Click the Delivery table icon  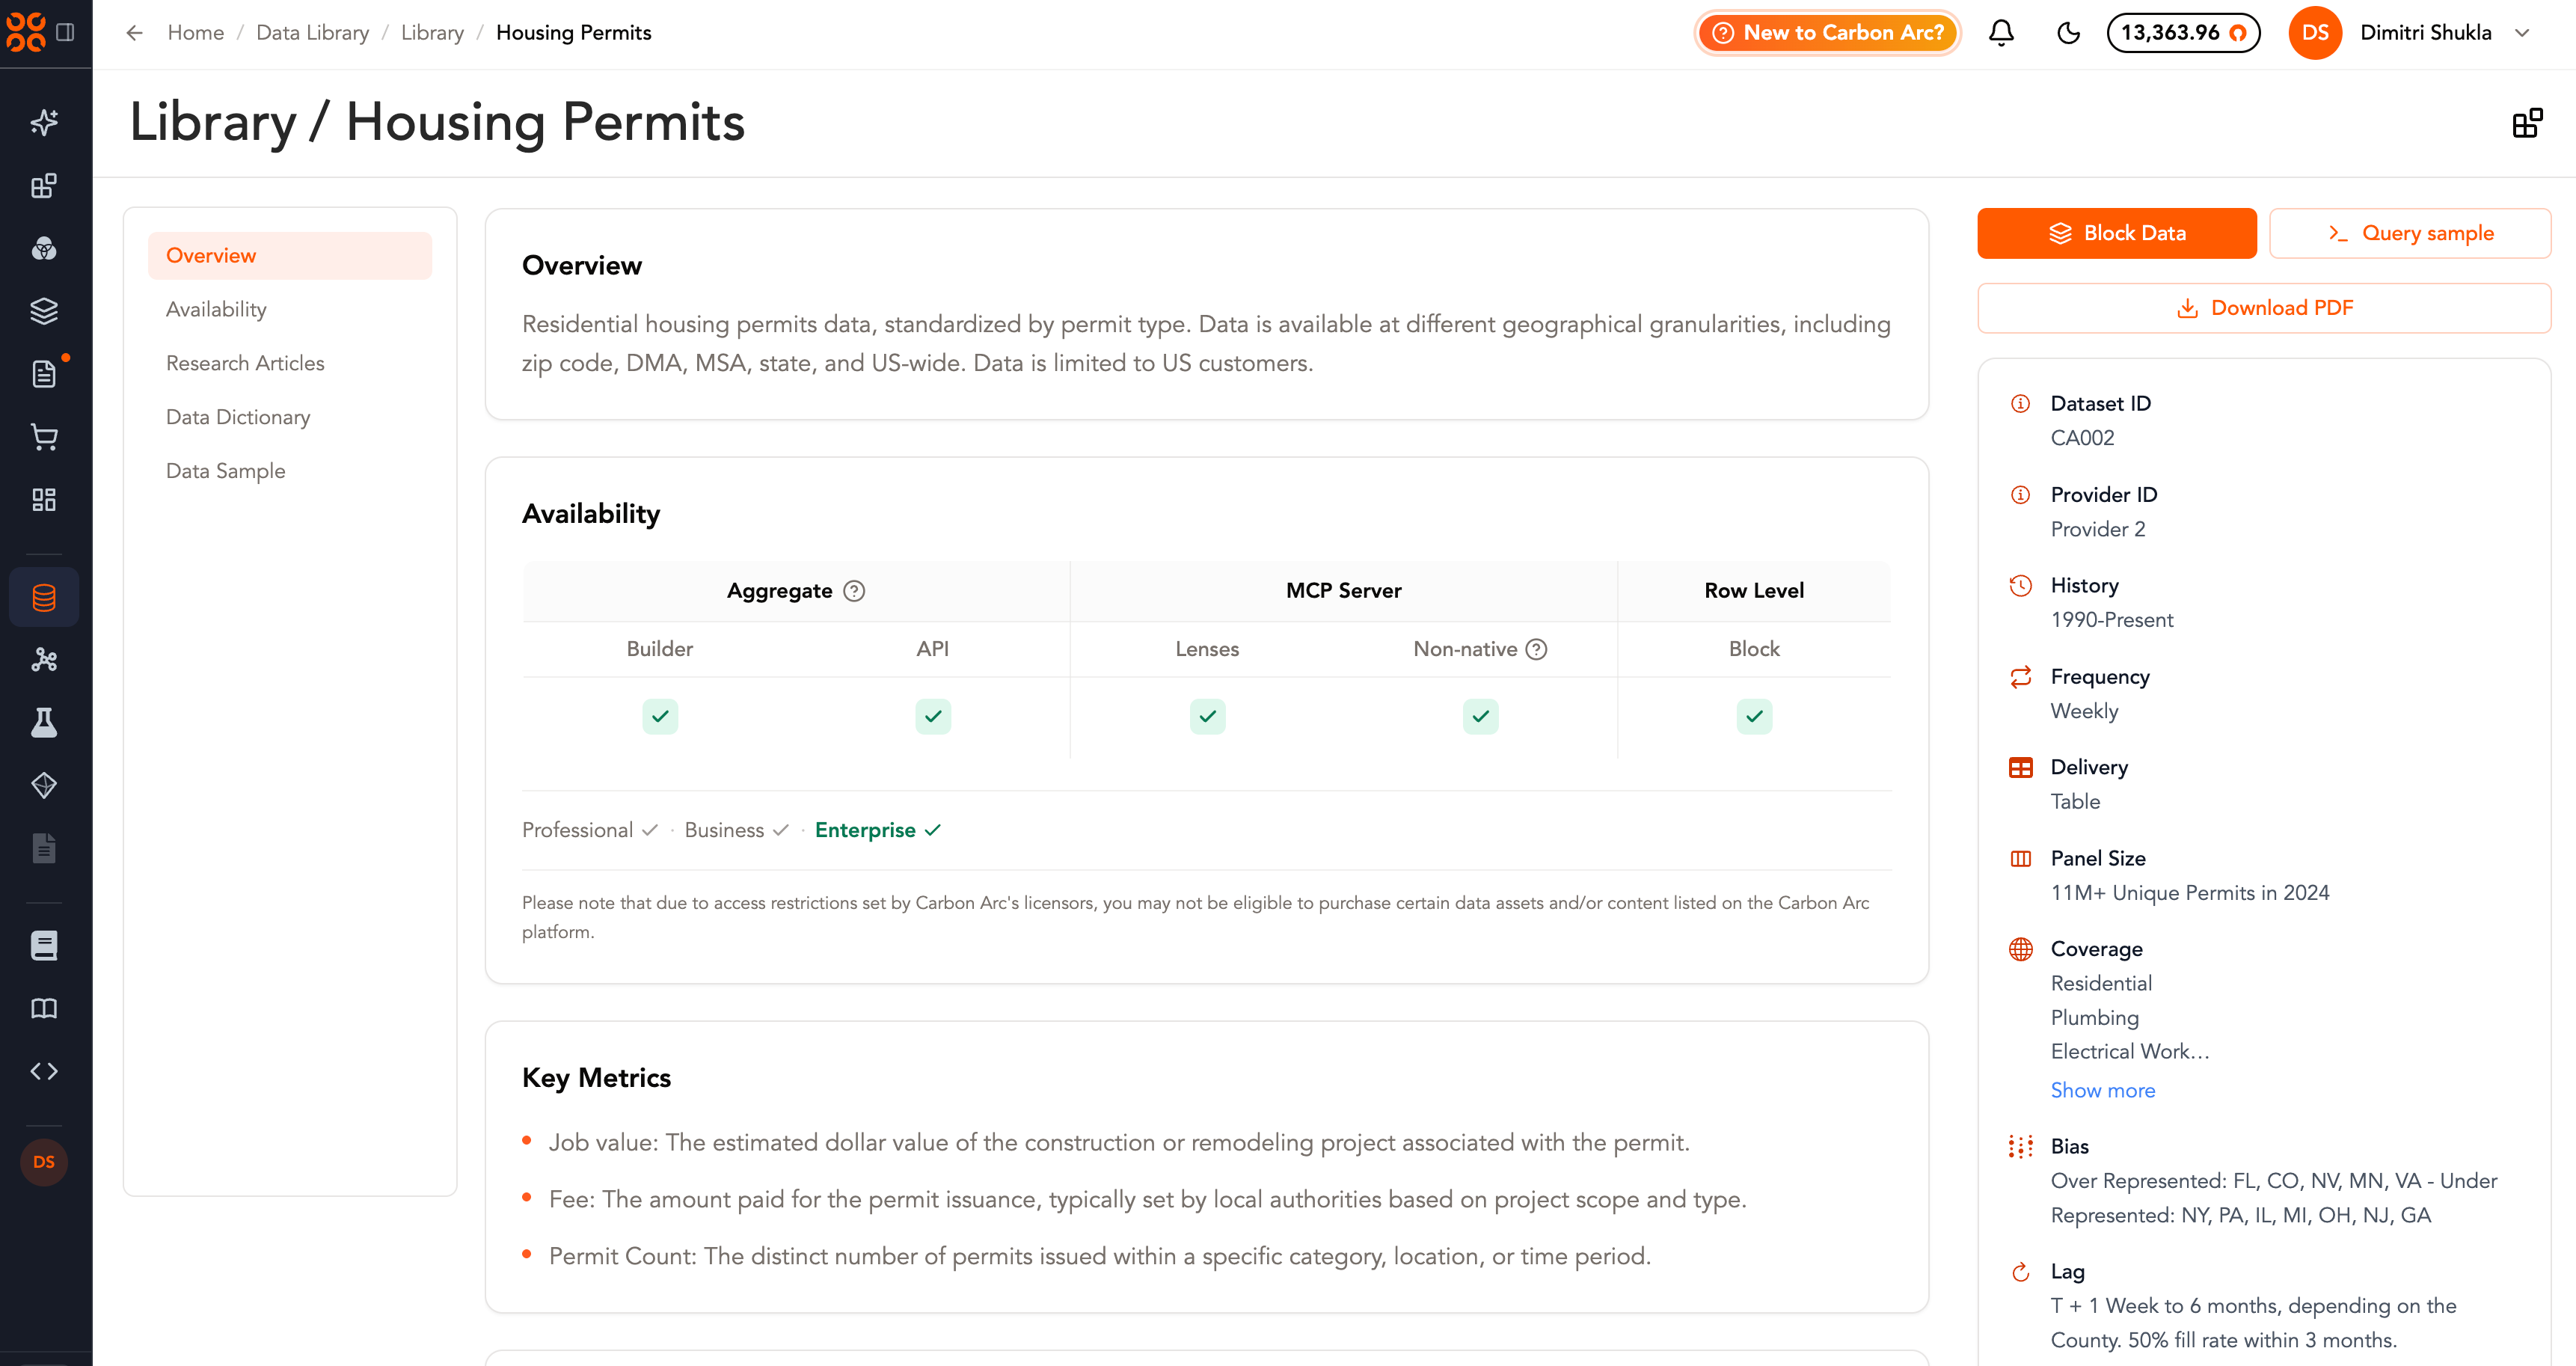click(2021, 767)
